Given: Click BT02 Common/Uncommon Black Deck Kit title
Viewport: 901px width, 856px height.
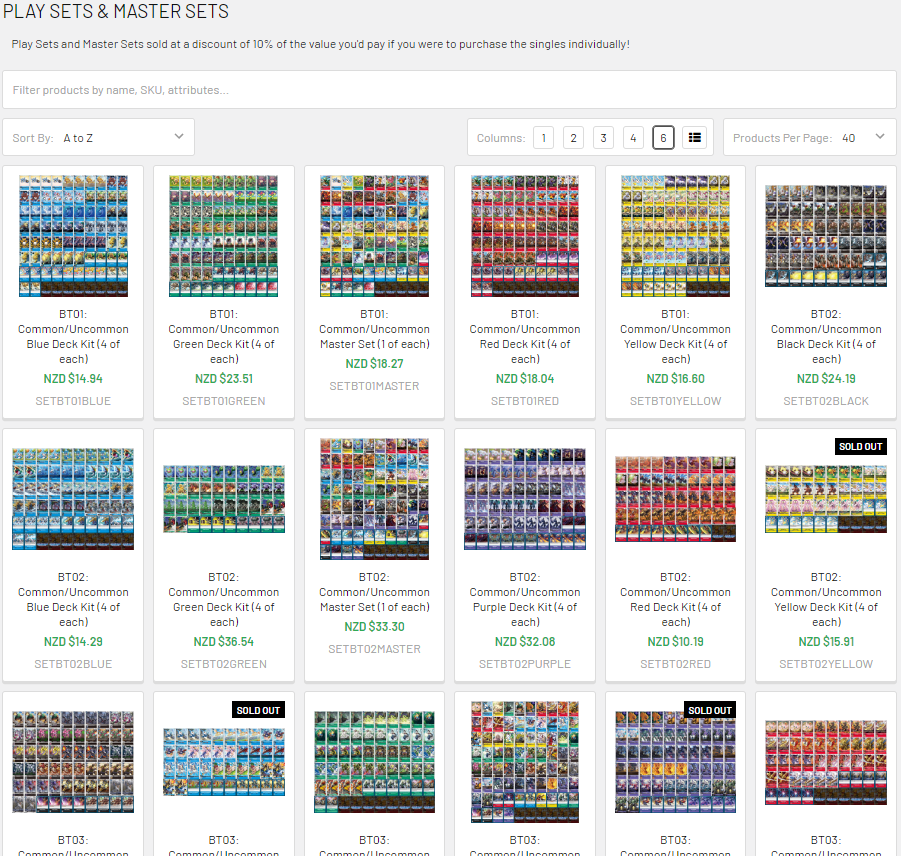Looking at the screenshot, I should (826, 337).
